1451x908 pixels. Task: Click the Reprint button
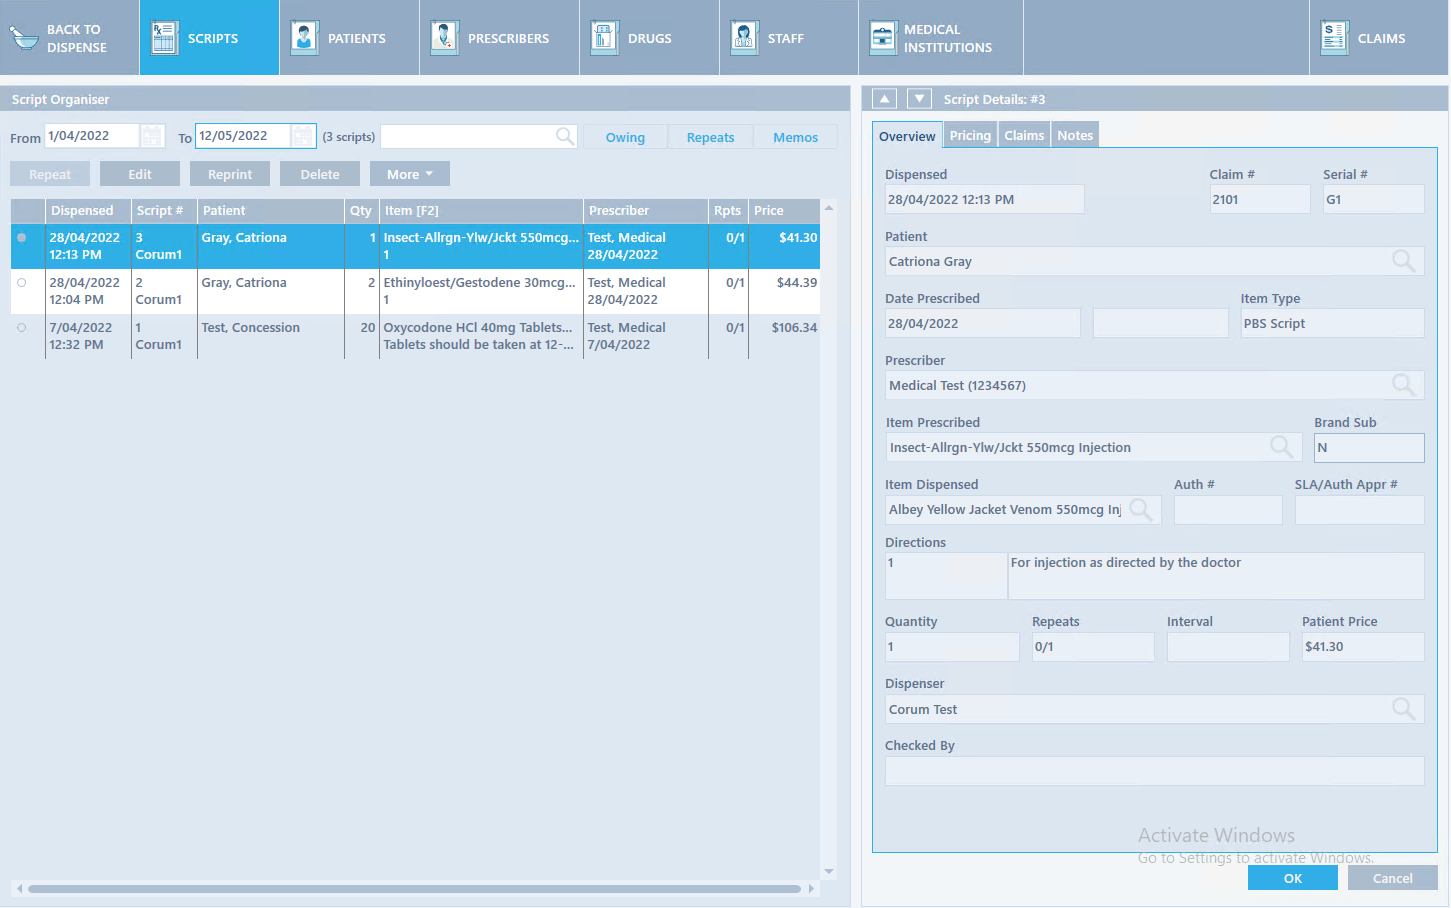click(x=229, y=174)
